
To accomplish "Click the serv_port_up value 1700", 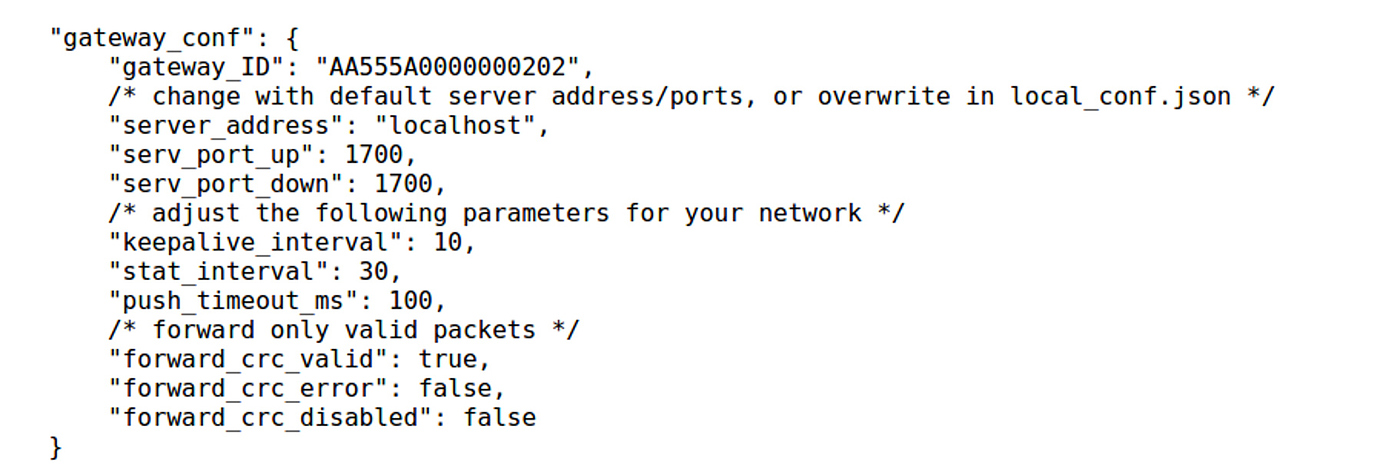I will [x=380, y=155].
